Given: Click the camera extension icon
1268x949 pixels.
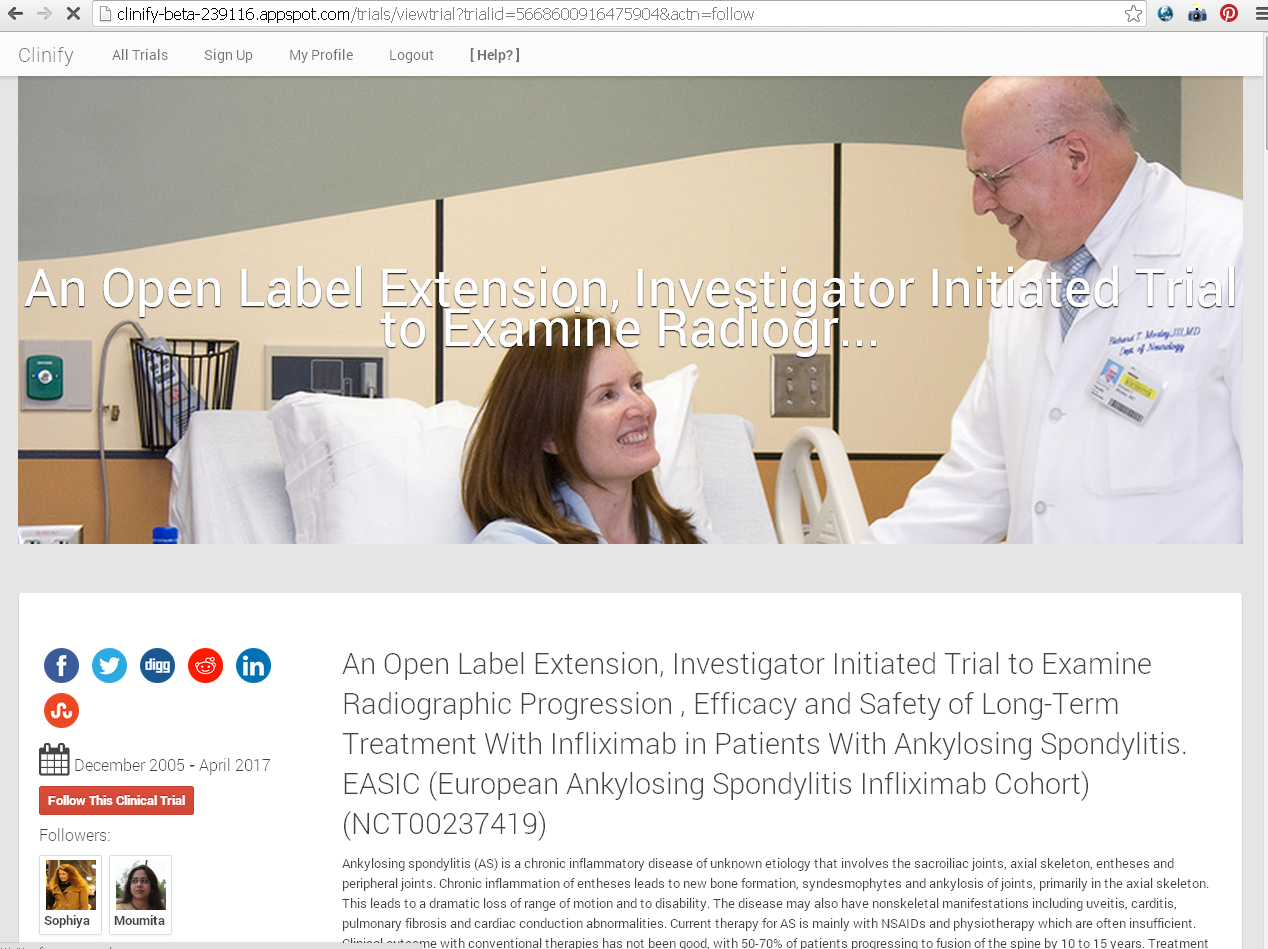Looking at the screenshot, I should (1197, 14).
